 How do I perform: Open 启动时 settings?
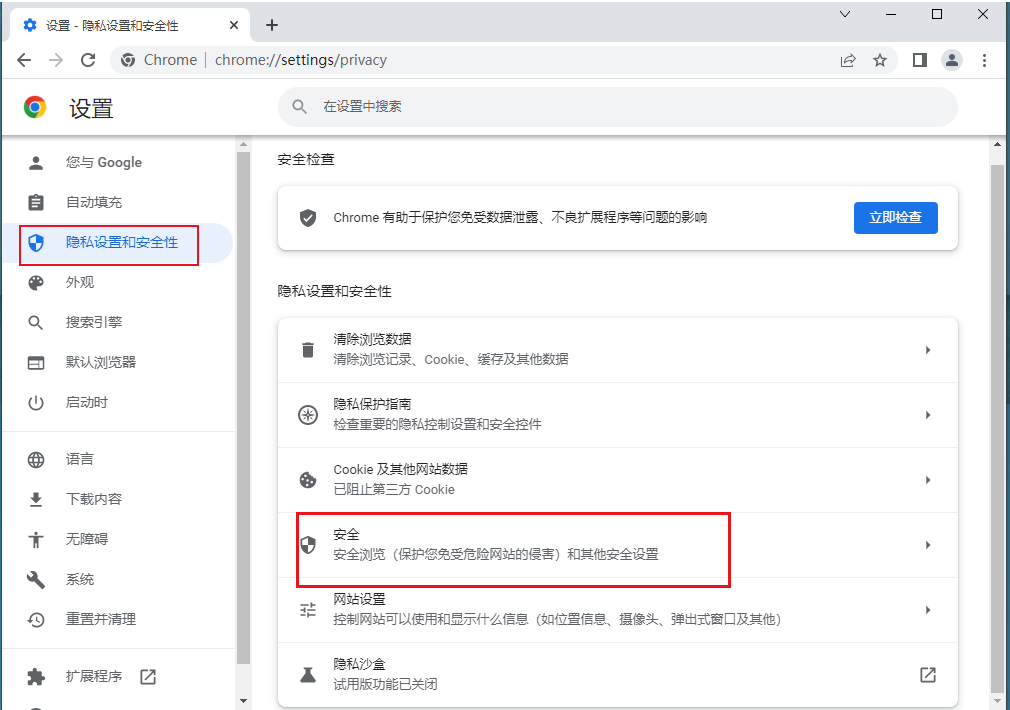tap(118, 403)
